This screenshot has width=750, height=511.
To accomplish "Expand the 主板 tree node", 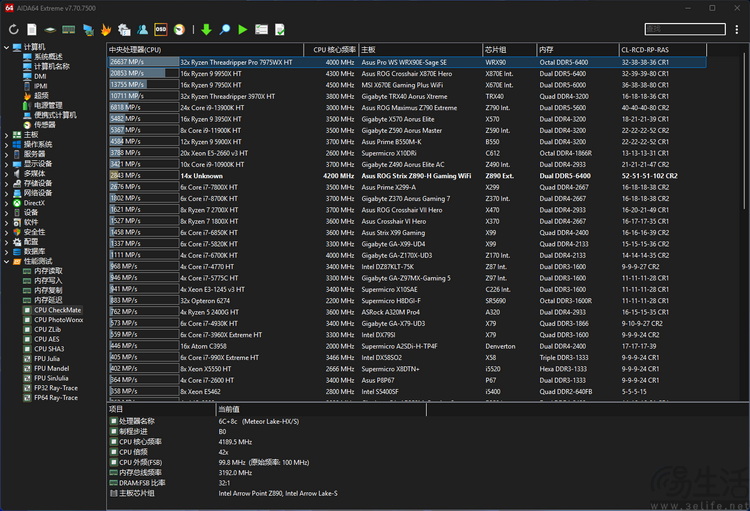I will [6, 135].
